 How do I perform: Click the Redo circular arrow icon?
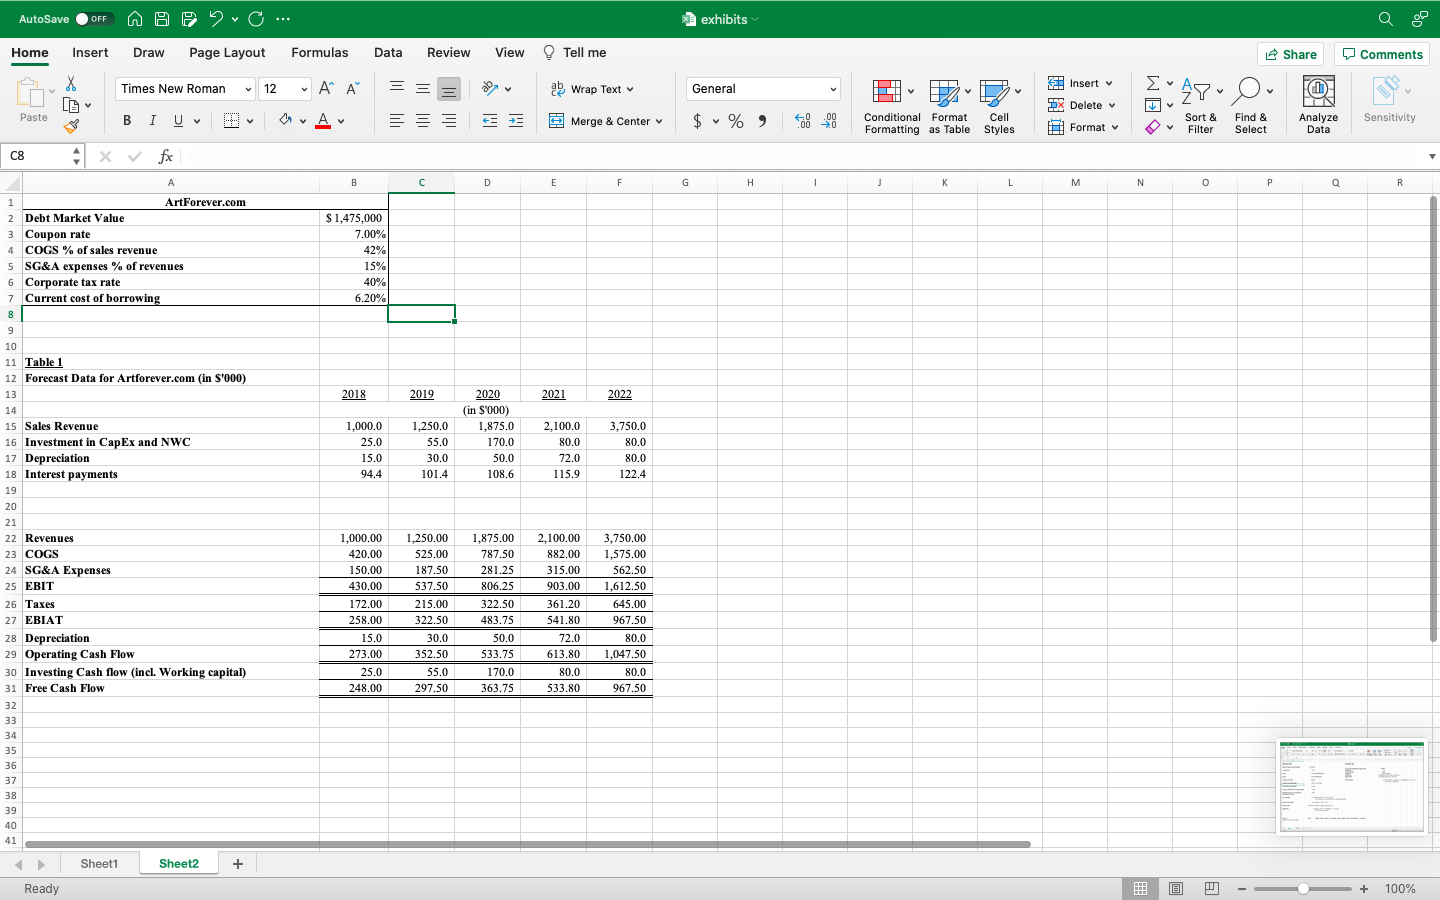(x=256, y=19)
